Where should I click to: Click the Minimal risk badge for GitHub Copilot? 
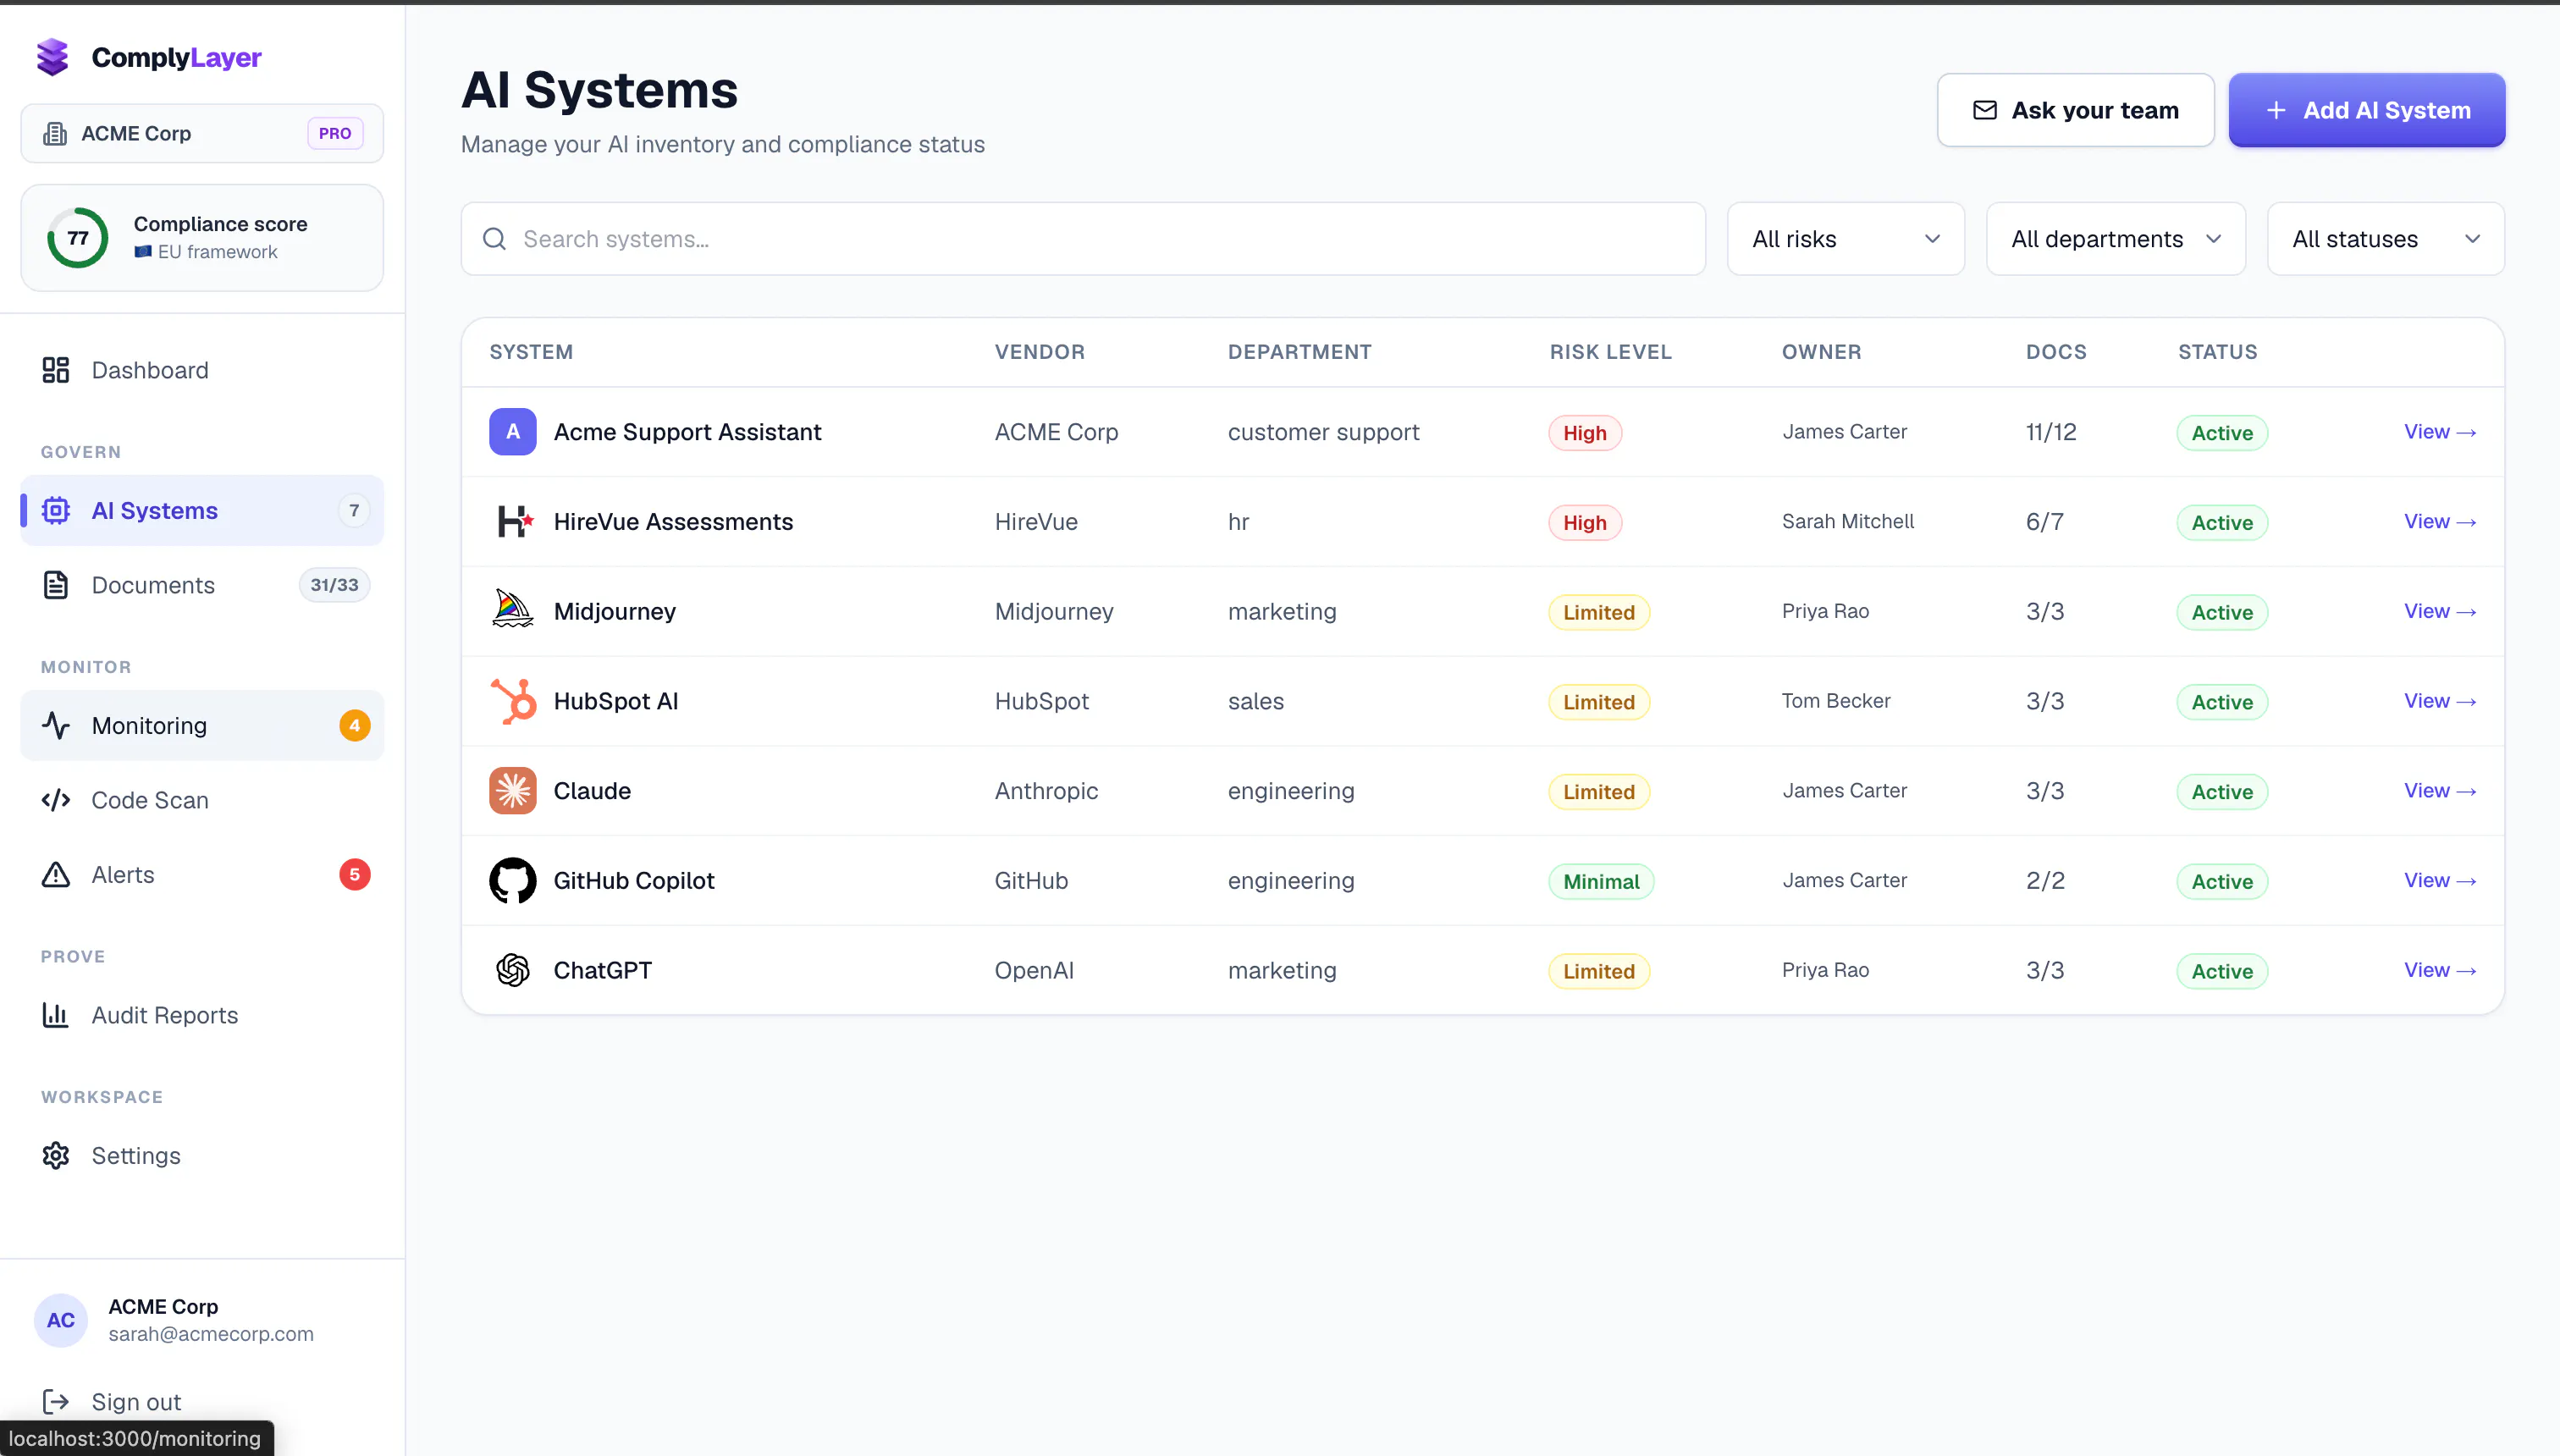coord(1601,881)
